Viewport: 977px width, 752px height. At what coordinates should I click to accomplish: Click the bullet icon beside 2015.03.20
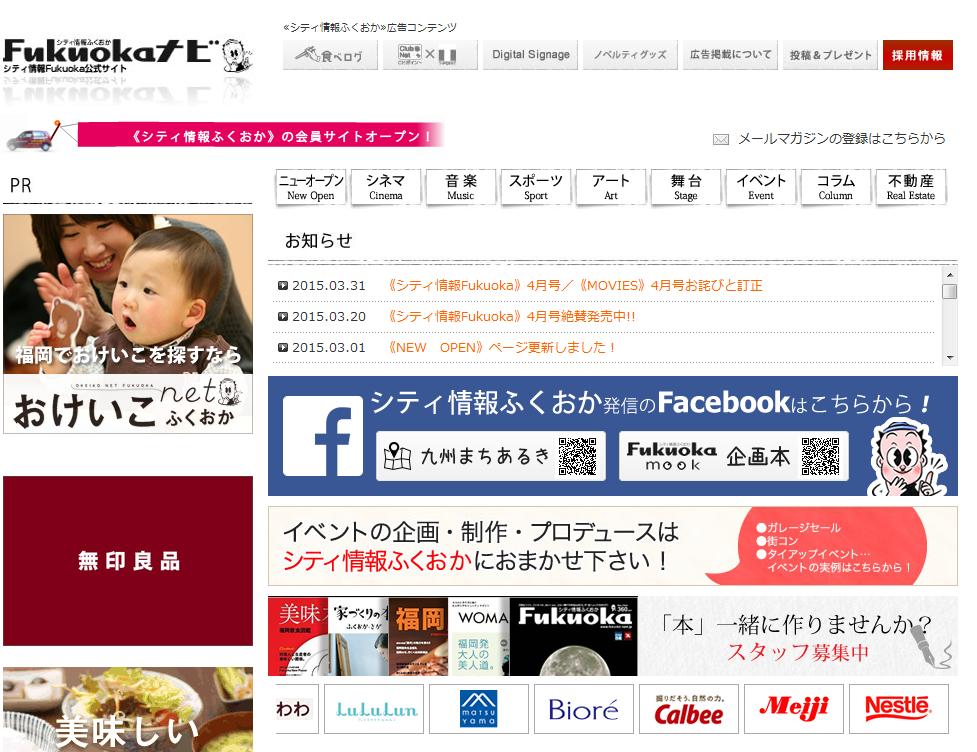283,317
